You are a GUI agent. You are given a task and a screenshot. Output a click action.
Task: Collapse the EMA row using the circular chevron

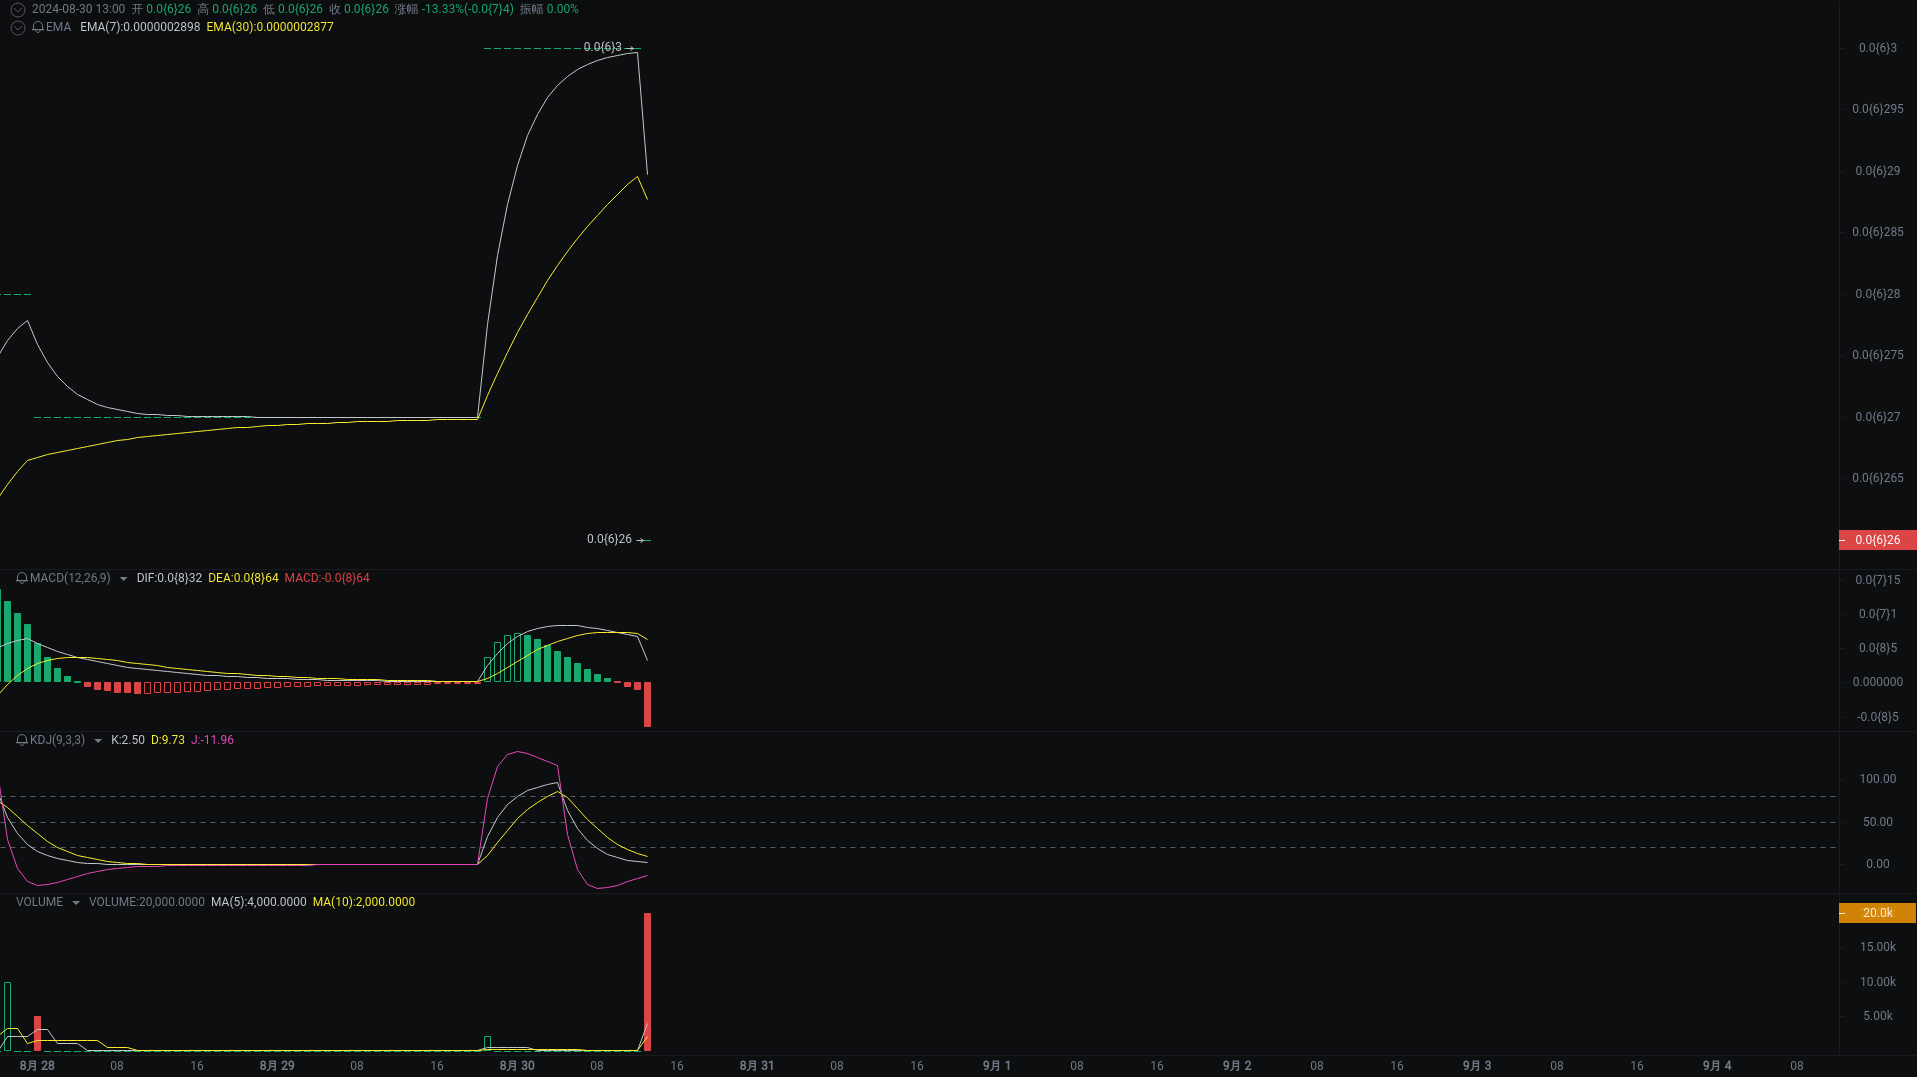click(x=17, y=27)
